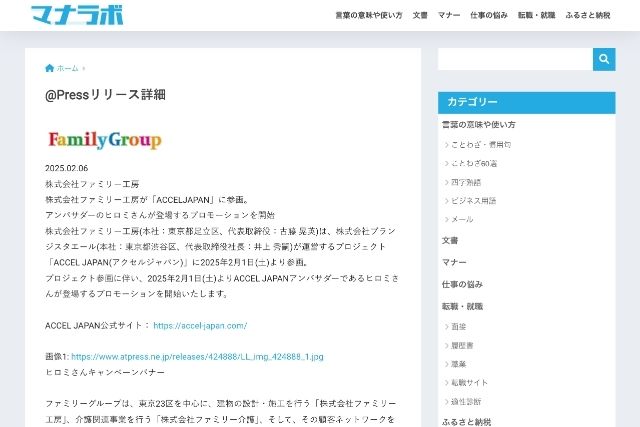Open sidebar subcategory メール
Viewport: 640px width, 427px height.
[462, 220]
